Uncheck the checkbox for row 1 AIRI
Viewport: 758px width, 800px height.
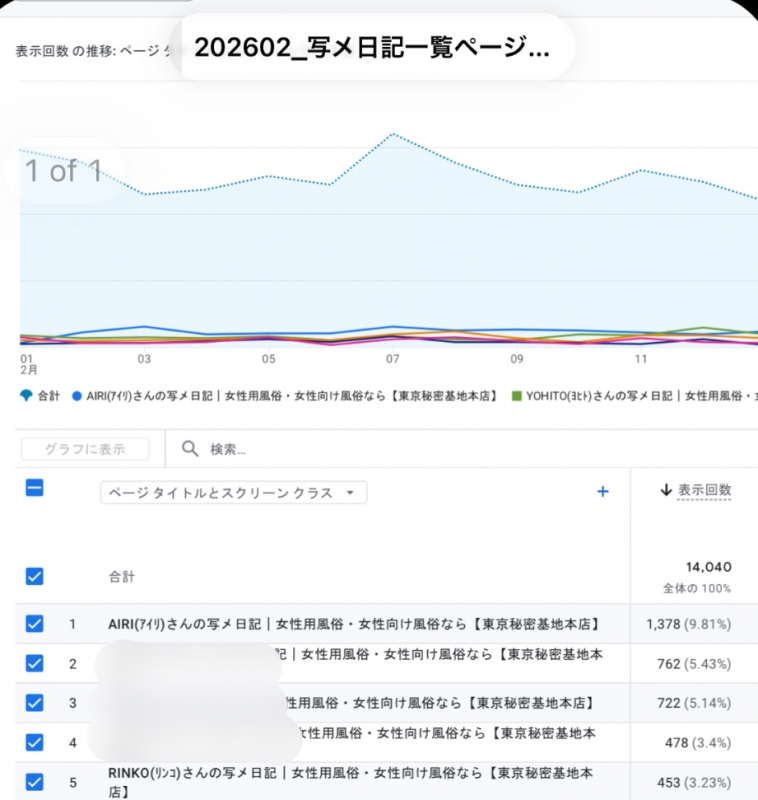34,624
